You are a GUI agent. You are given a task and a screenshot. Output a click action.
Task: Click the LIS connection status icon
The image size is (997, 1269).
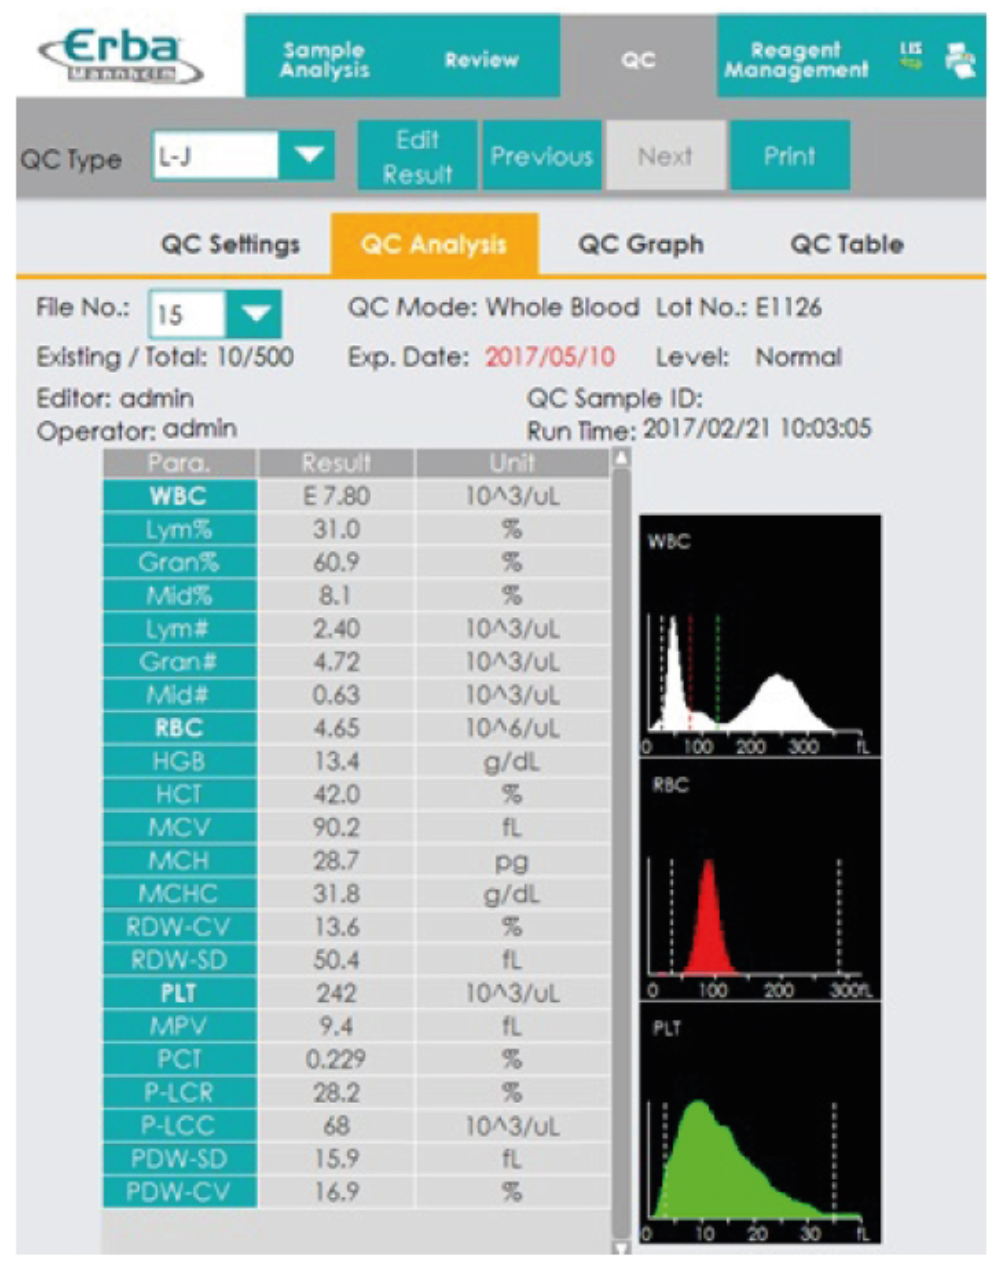pos(911,56)
